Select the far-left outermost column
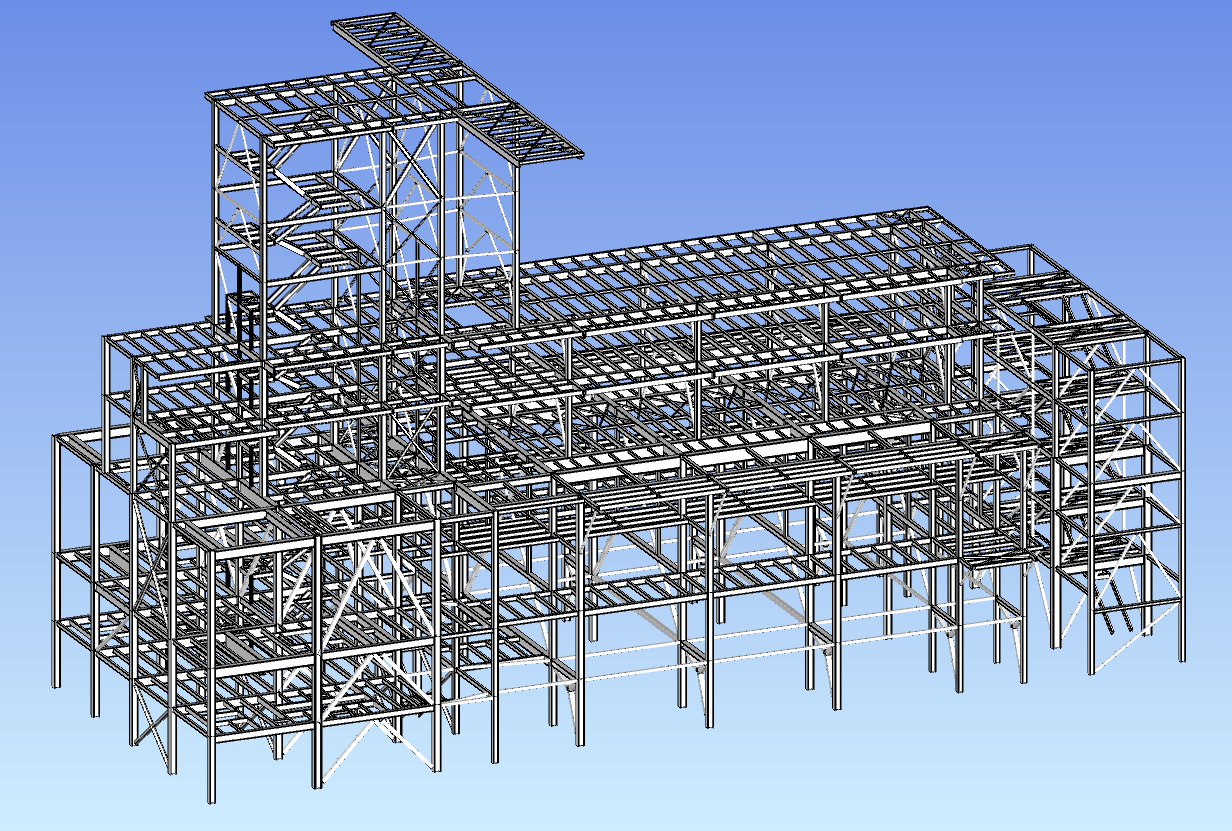This screenshot has width=1232, height=831. click(56, 560)
